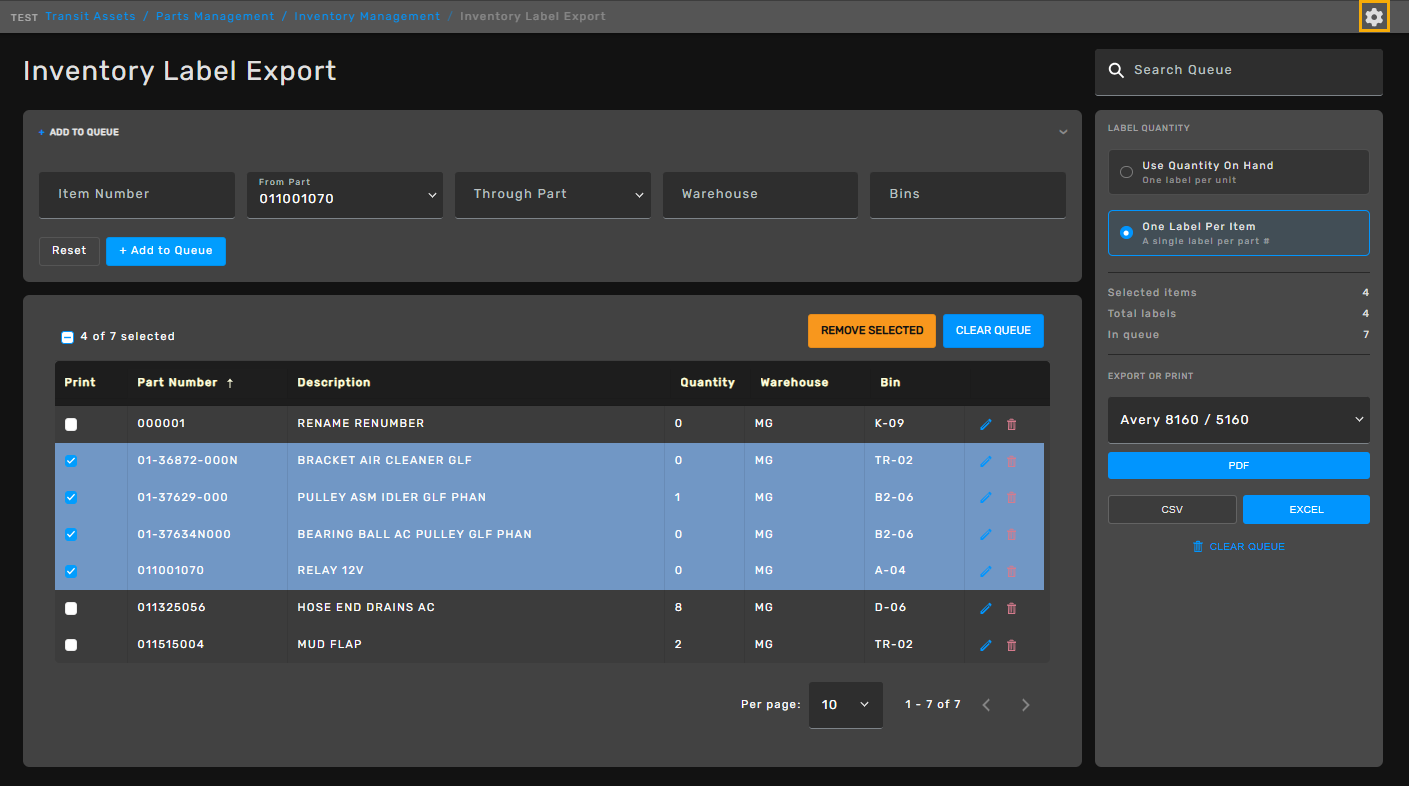Sort by Quantity column header
1409x786 pixels.
[707, 383]
